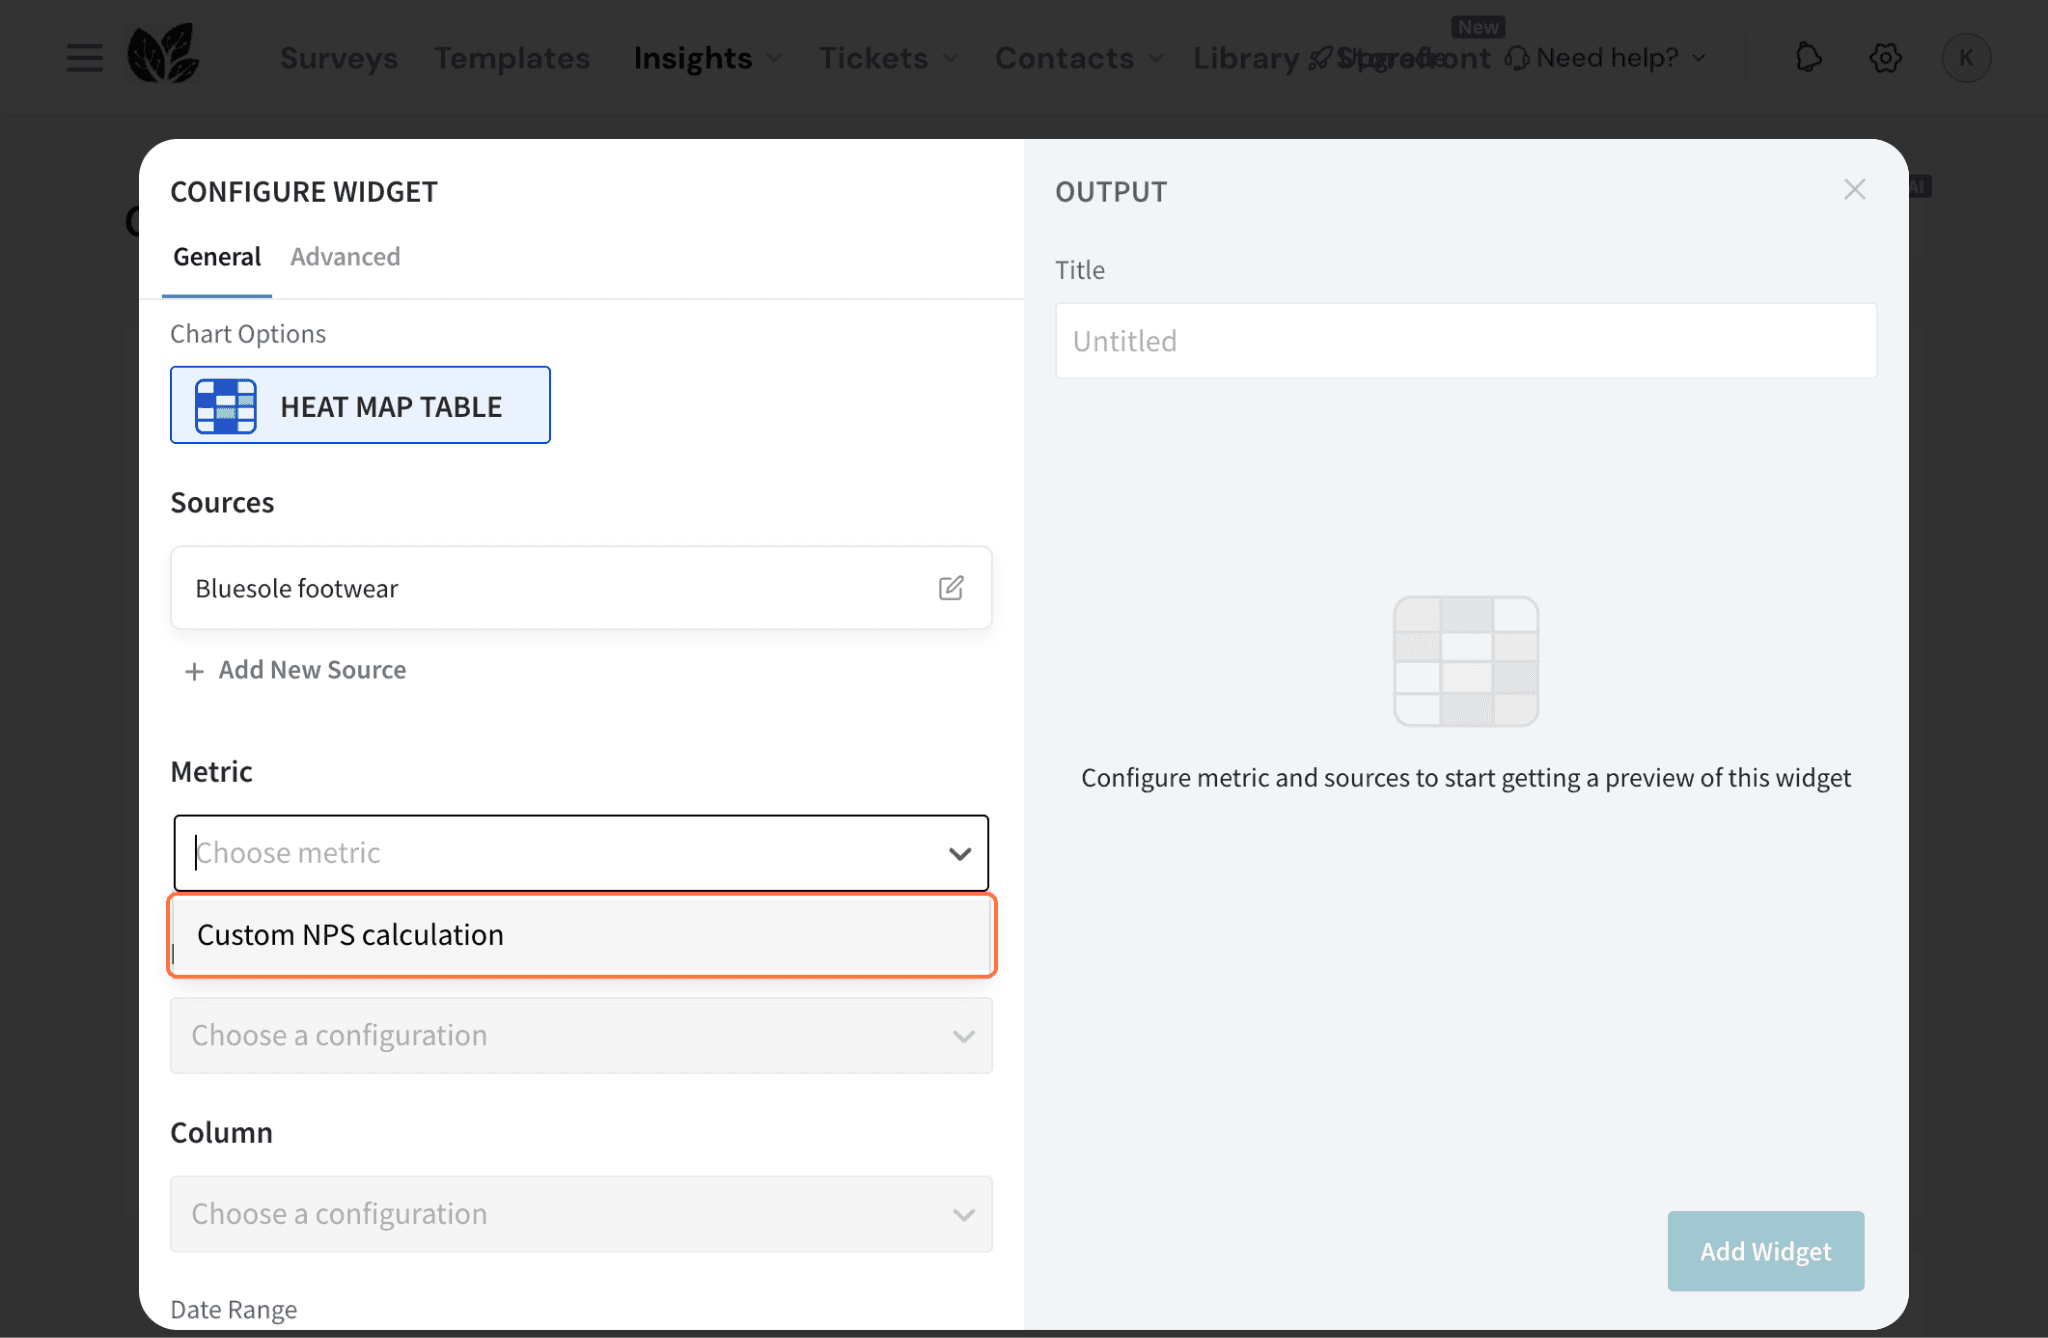This screenshot has width=2048, height=1338.
Task: Expand the Choose metric dropdown arrow
Action: pos(959,854)
